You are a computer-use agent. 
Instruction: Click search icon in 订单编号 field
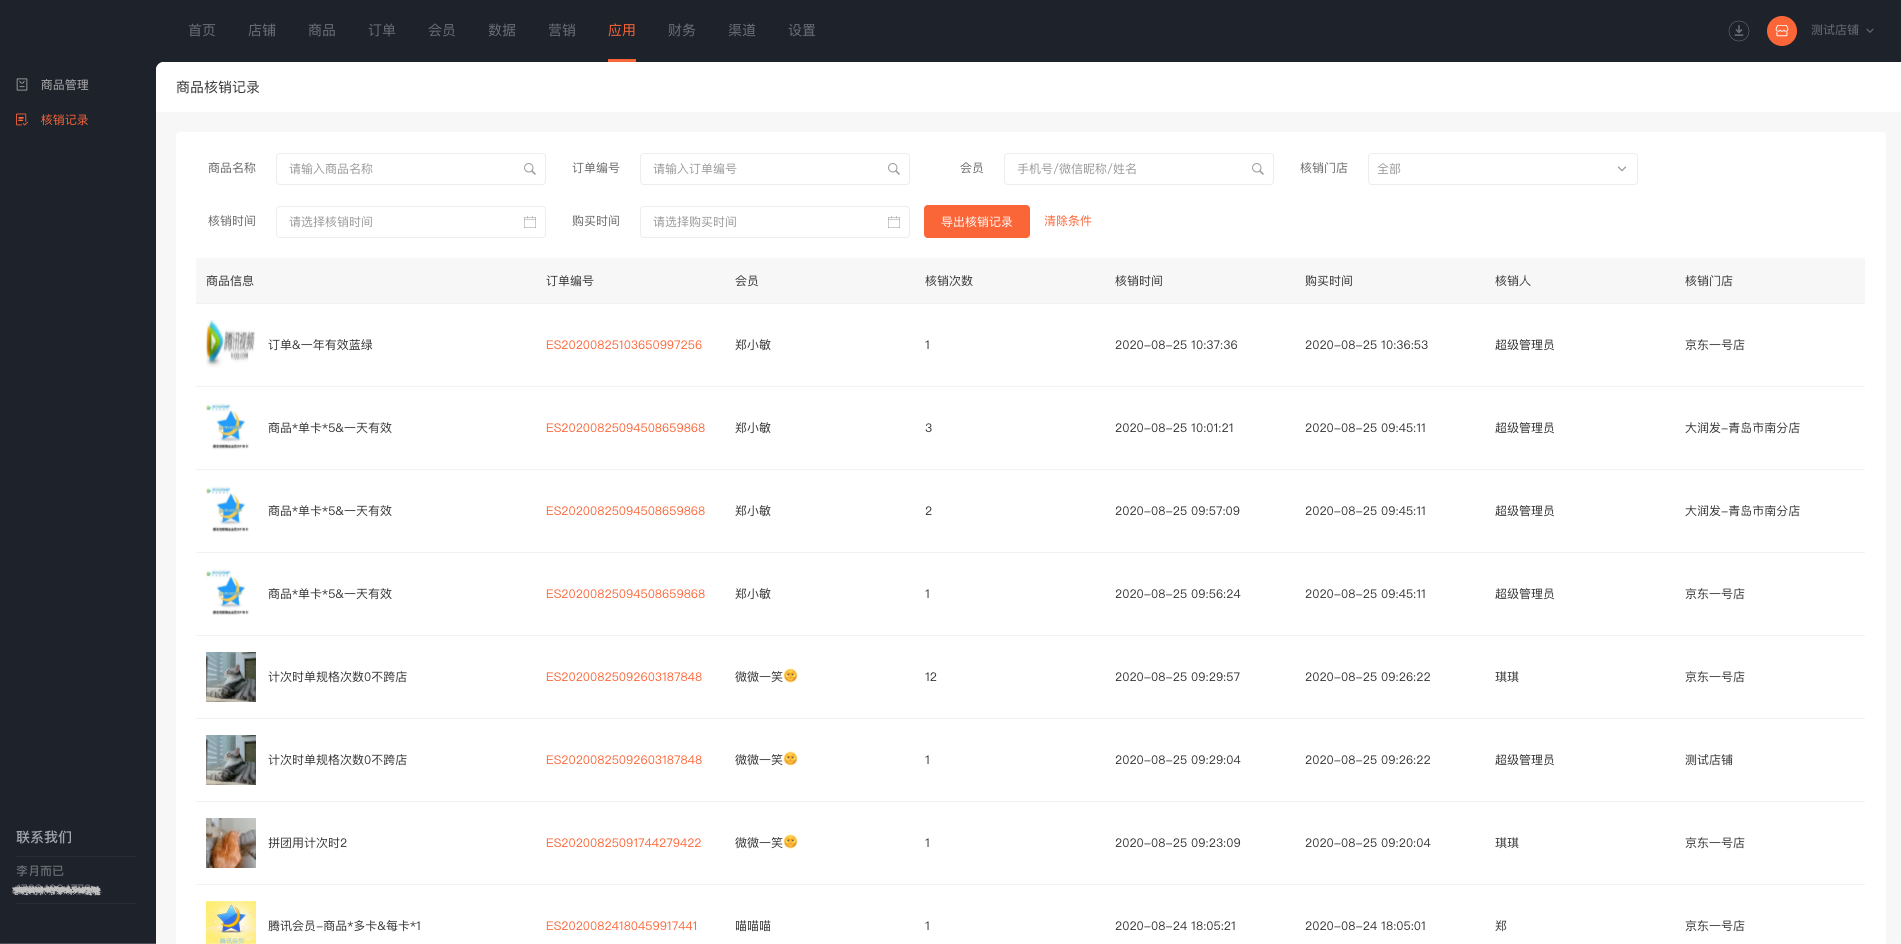894,169
